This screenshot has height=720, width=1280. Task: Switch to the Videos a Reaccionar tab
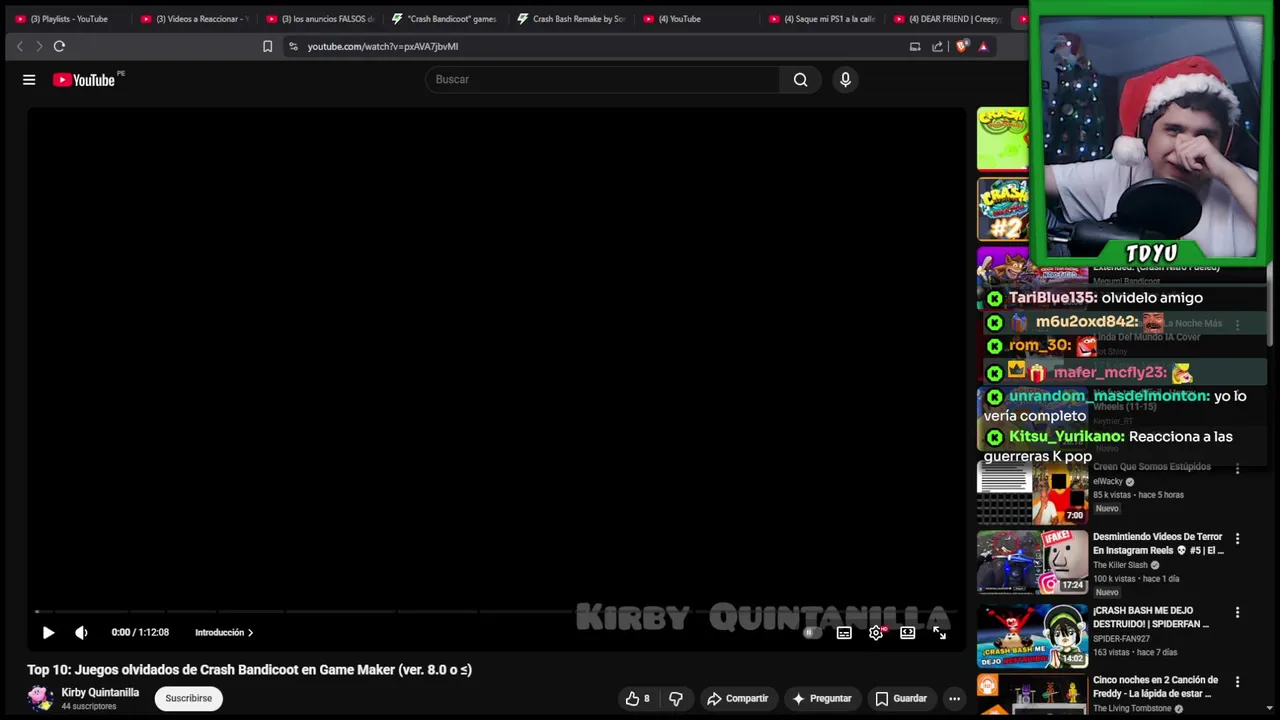(x=195, y=18)
